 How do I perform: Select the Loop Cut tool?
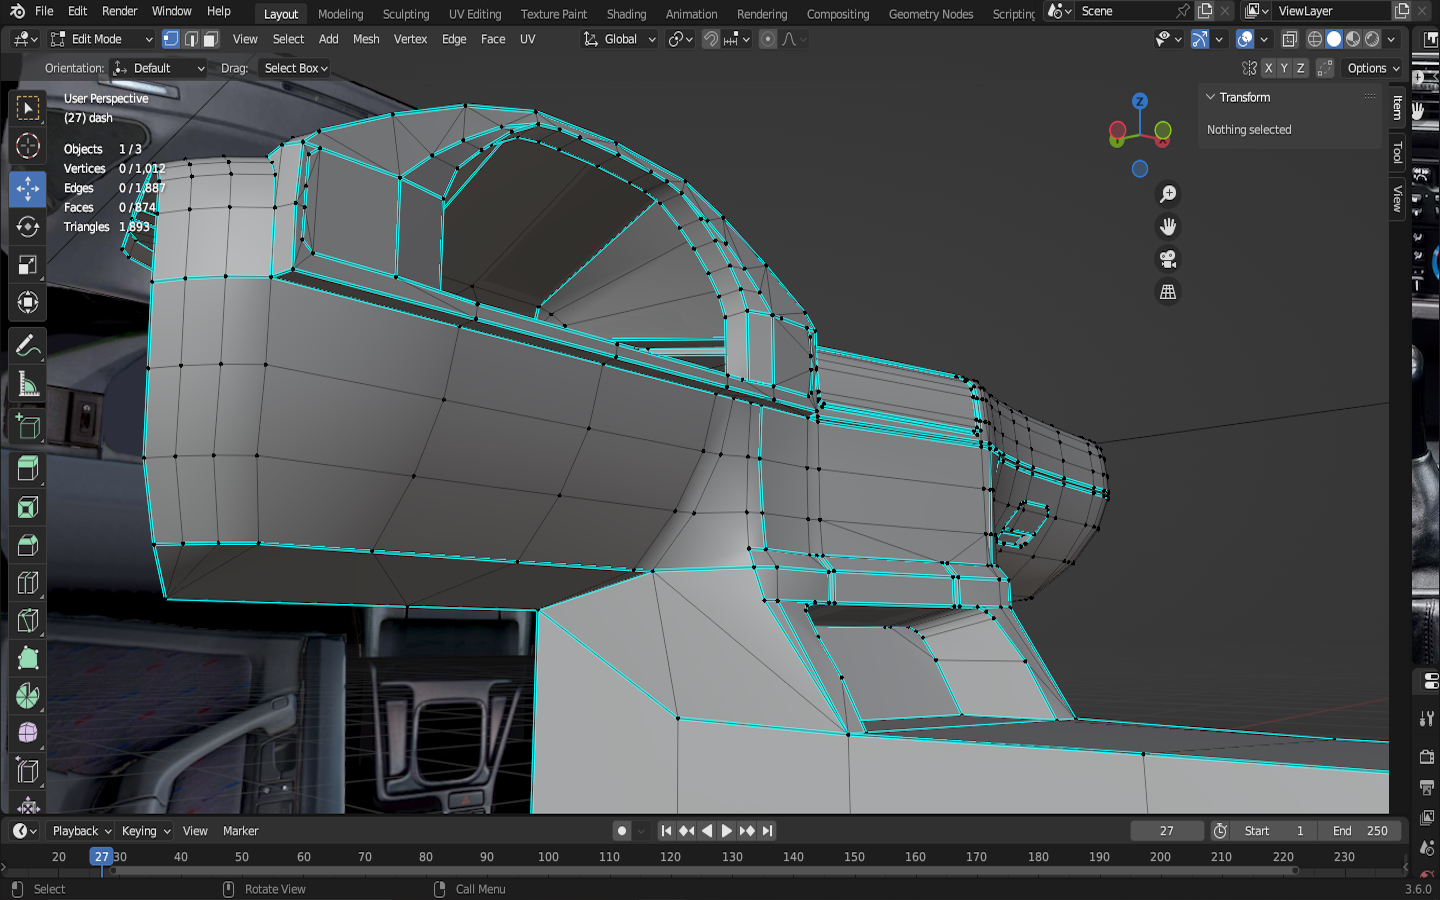point(27,583)
